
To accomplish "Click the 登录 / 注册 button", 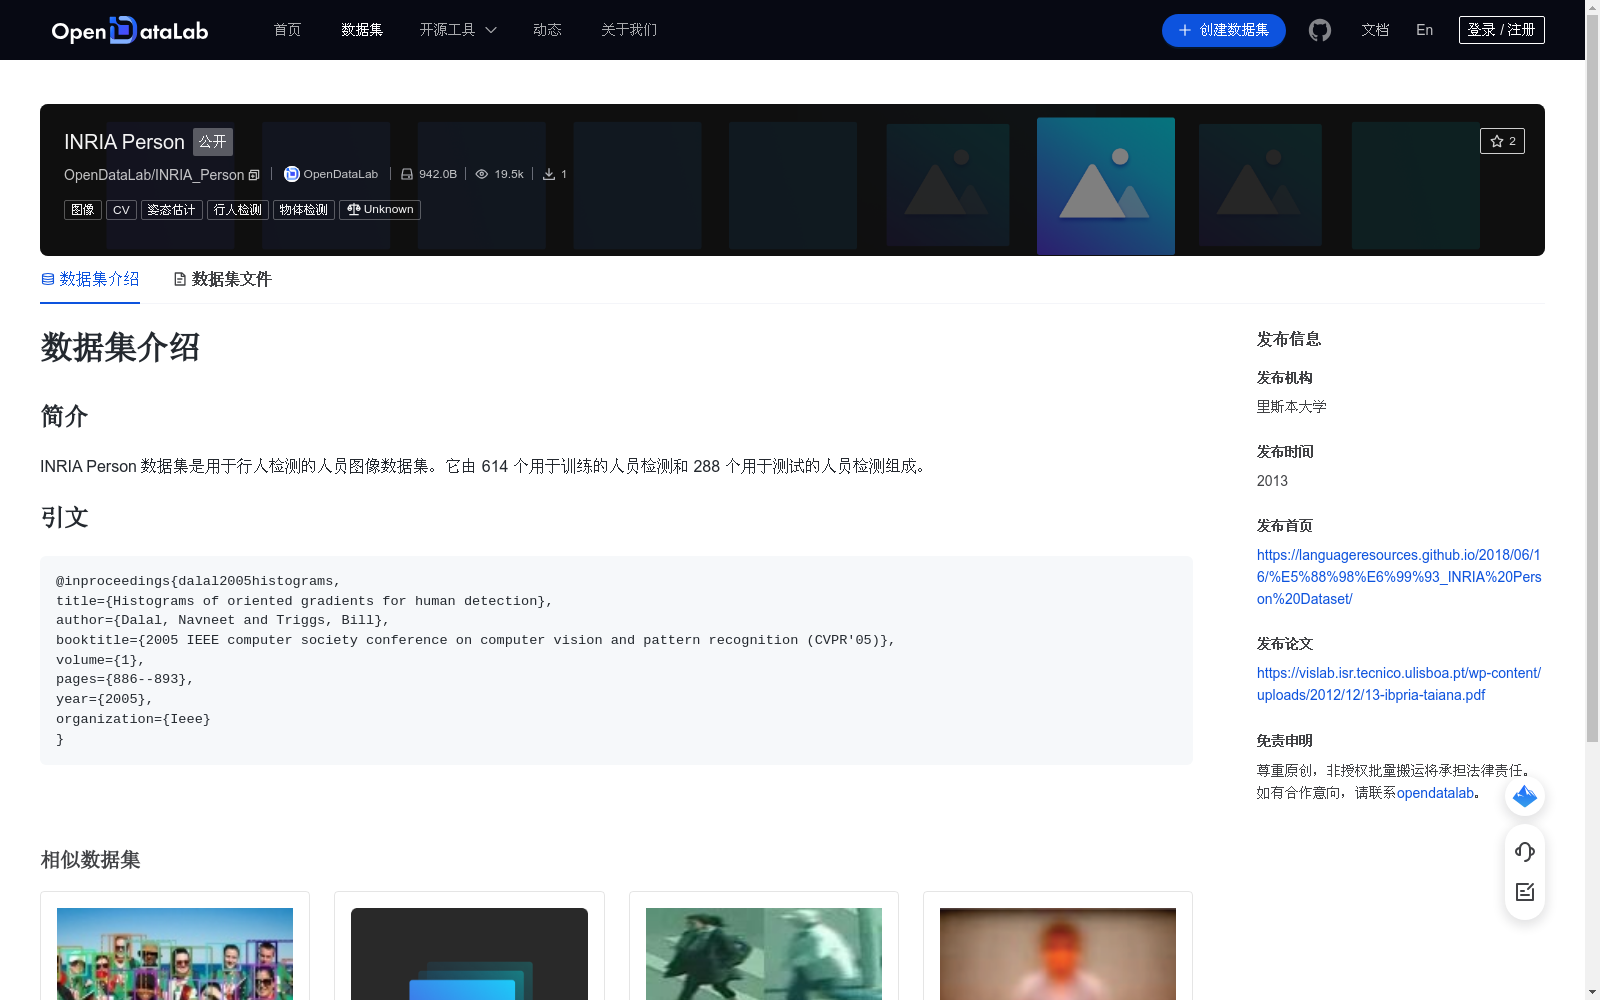I will (1502, 30).
